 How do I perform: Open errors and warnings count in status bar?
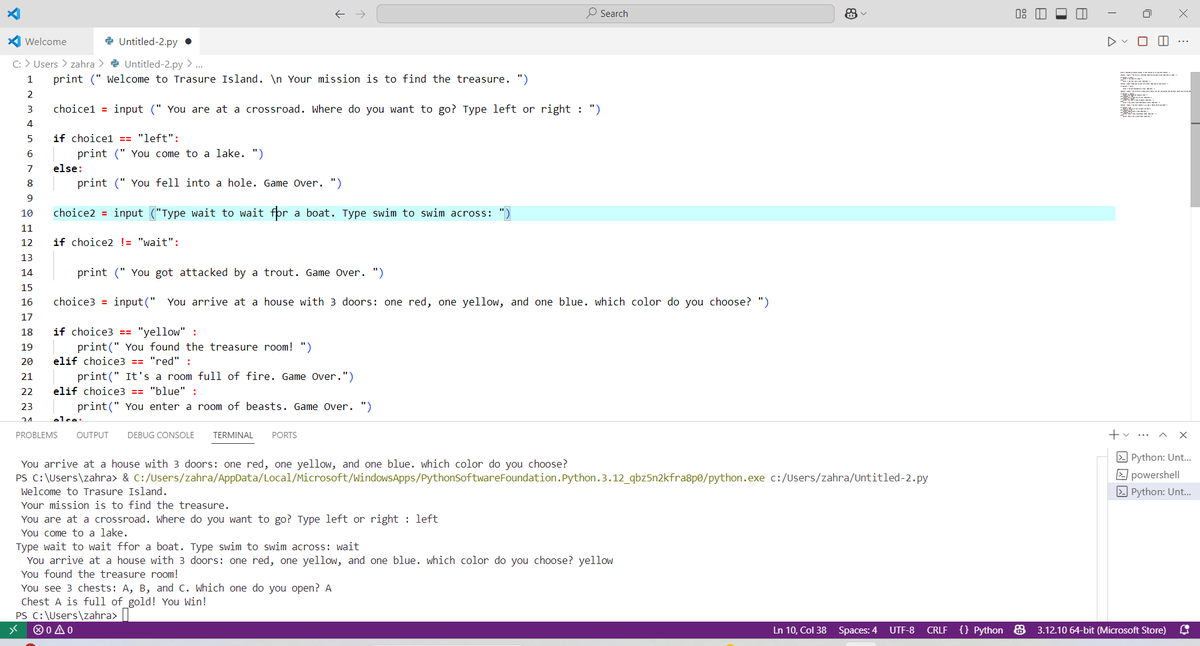[55, 631]
